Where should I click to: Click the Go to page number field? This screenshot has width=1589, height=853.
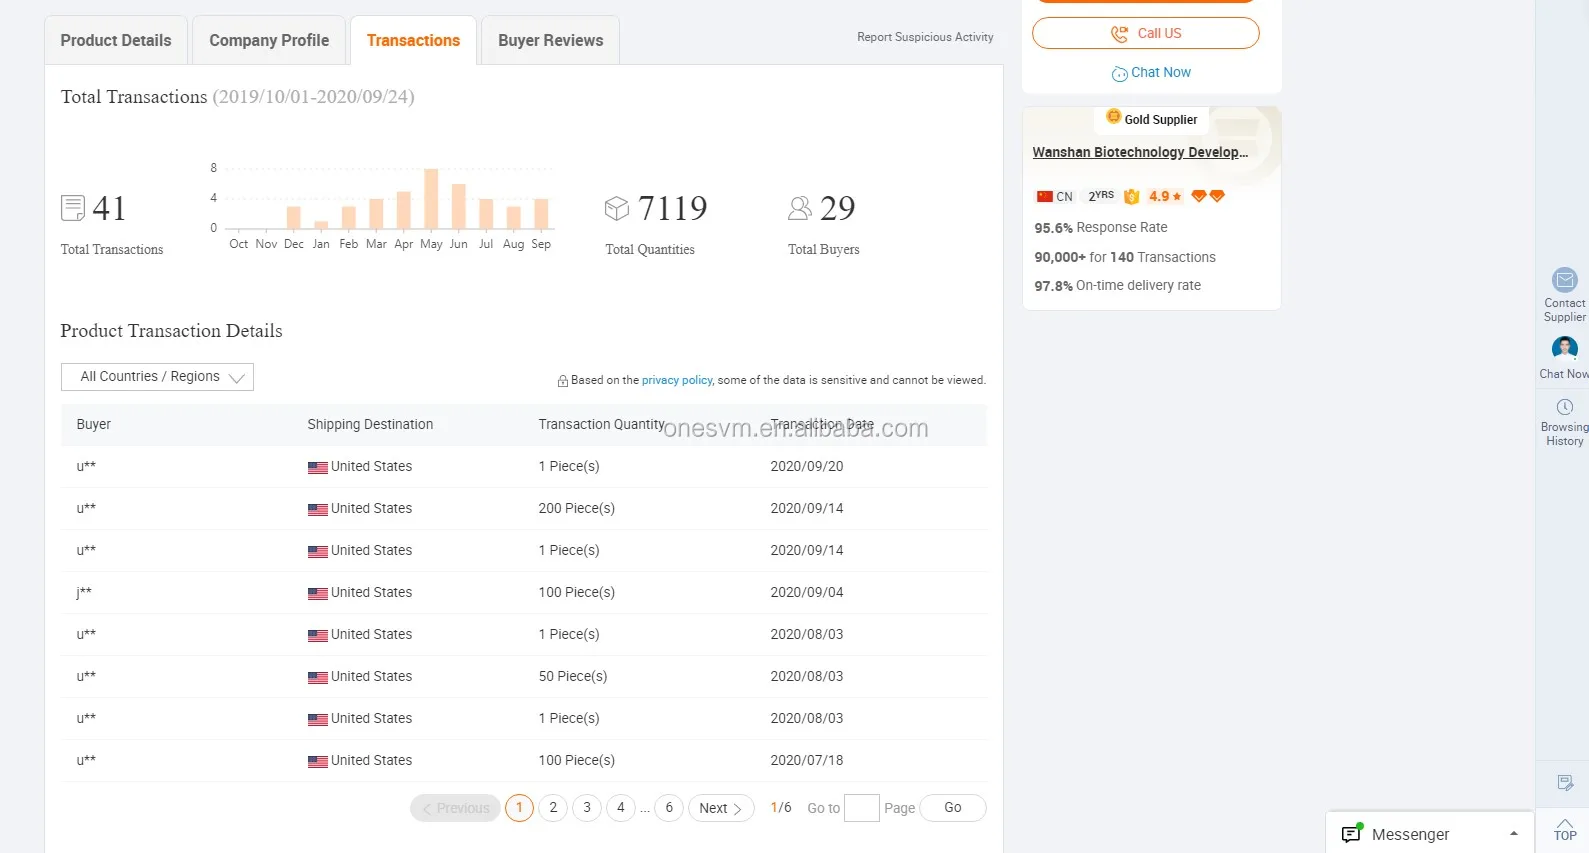[861, 808]
